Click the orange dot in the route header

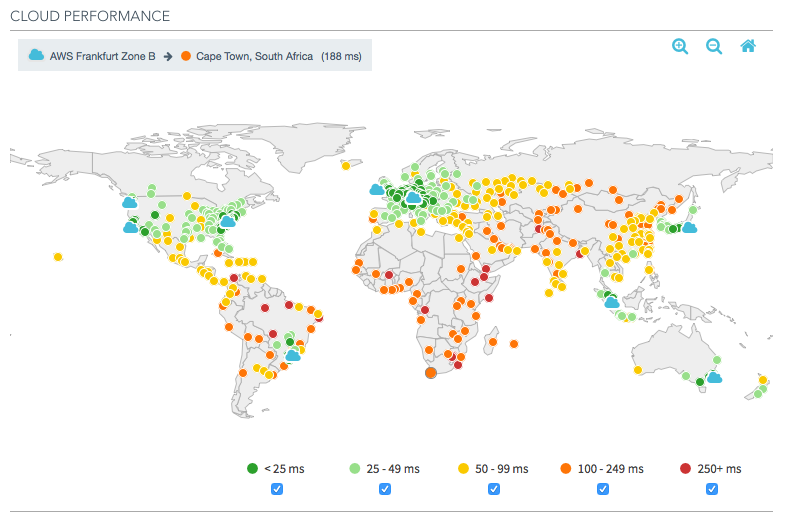tap(186, 56)
